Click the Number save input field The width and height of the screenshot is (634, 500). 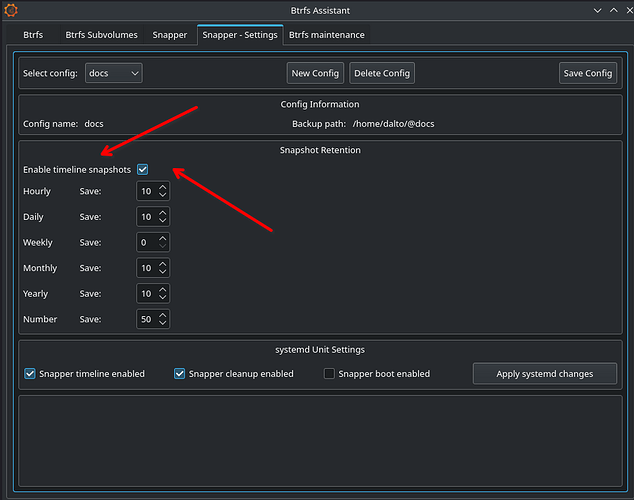tap(146, 319)
